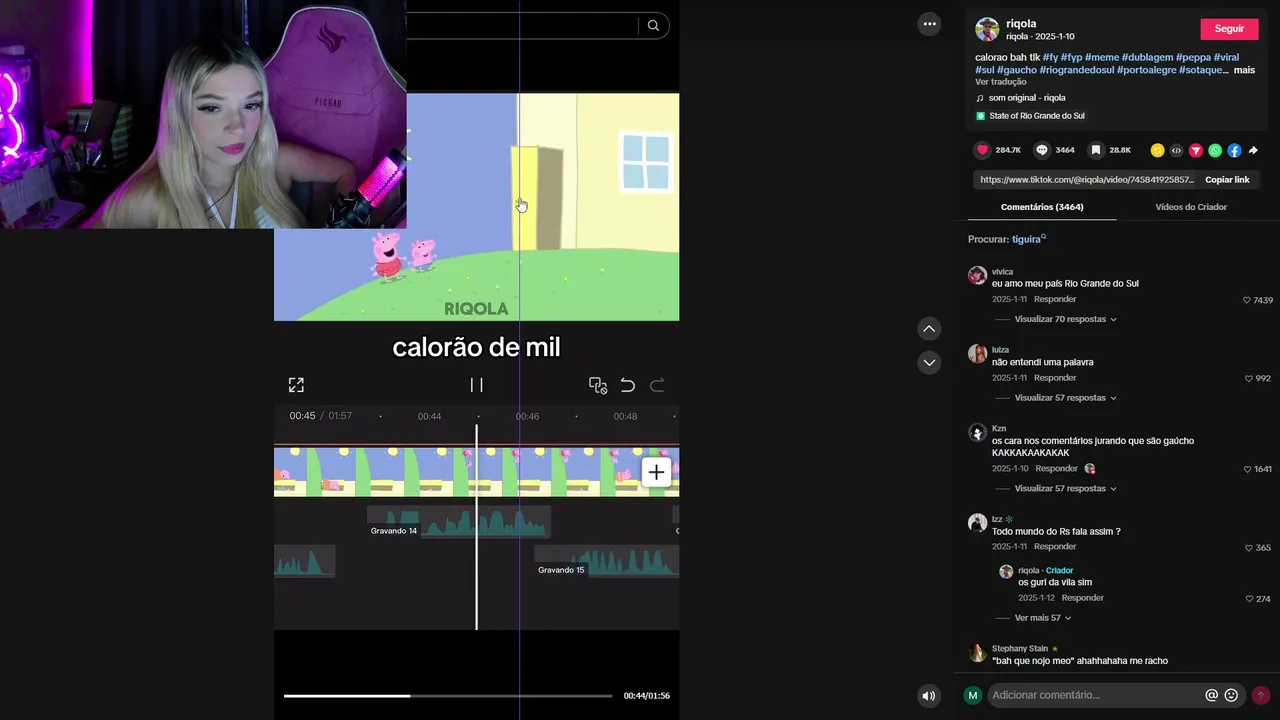The width and height of the screenshot is (1280, 720).
Task: Reply to Kzn's comment
Action: [x=1057, y=469]
